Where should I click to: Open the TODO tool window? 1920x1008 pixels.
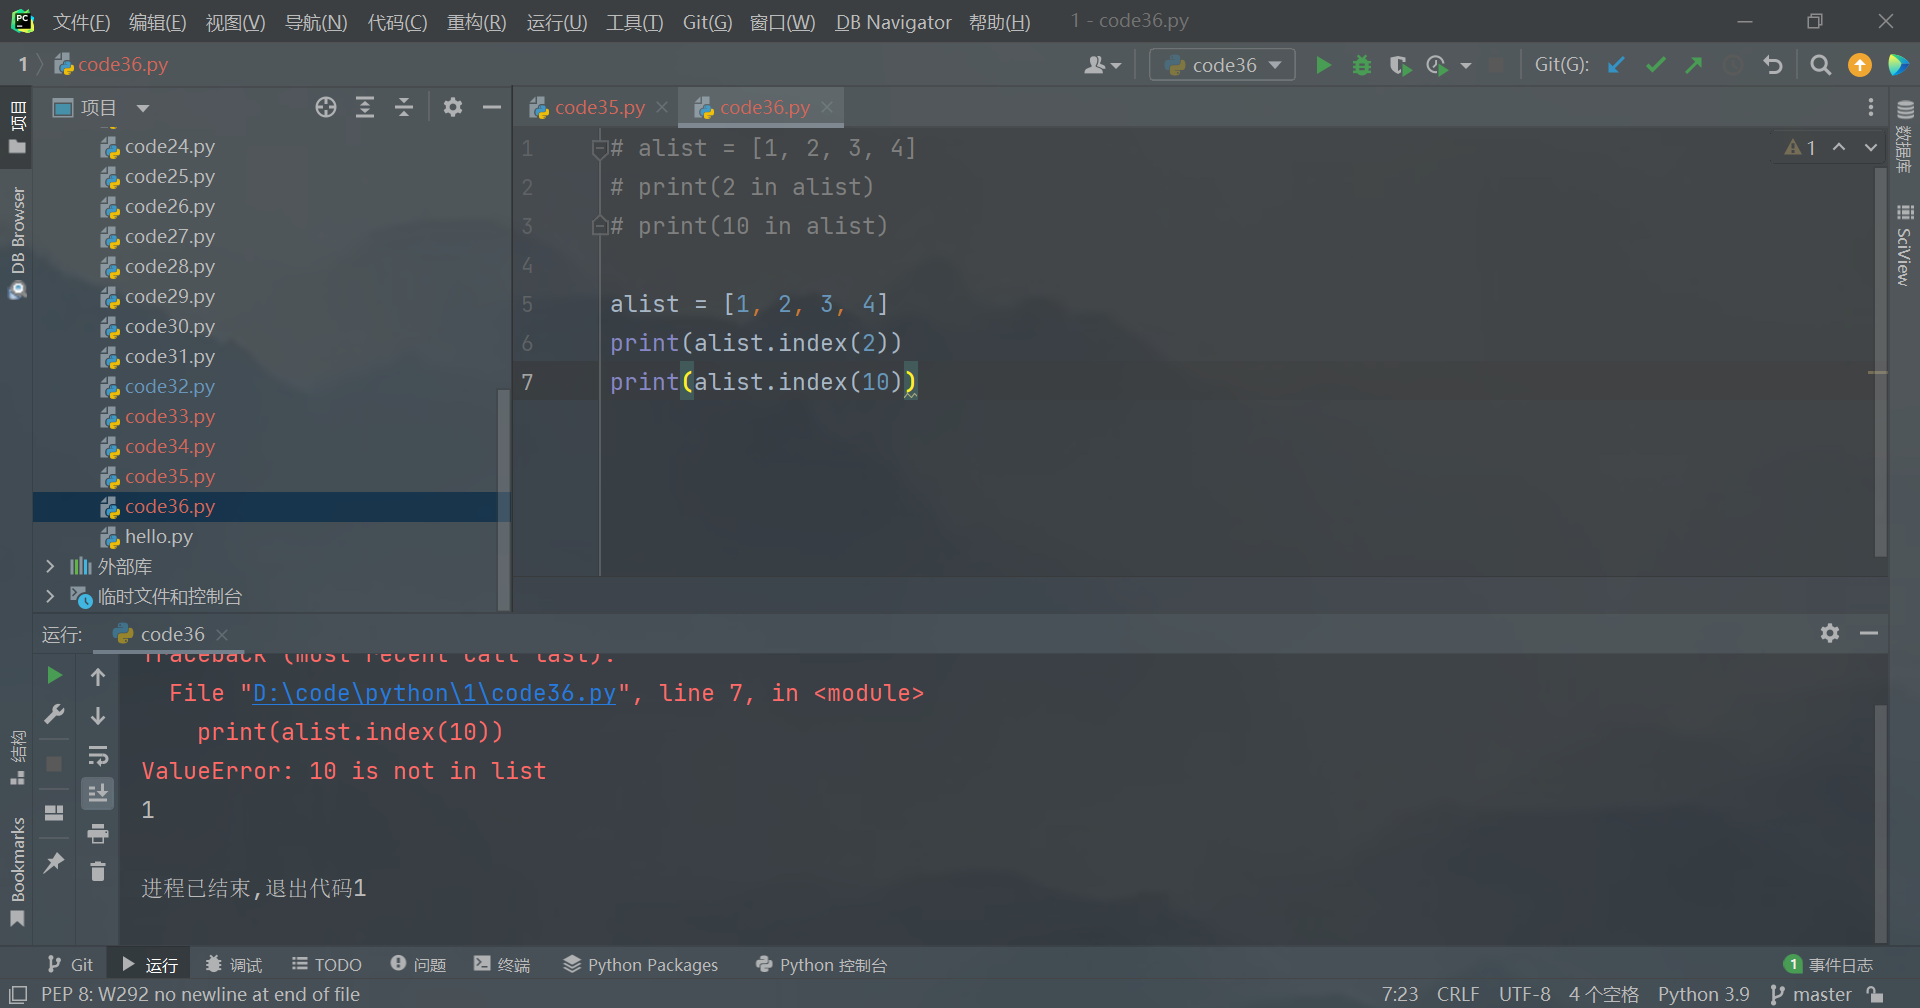(327, 965)
